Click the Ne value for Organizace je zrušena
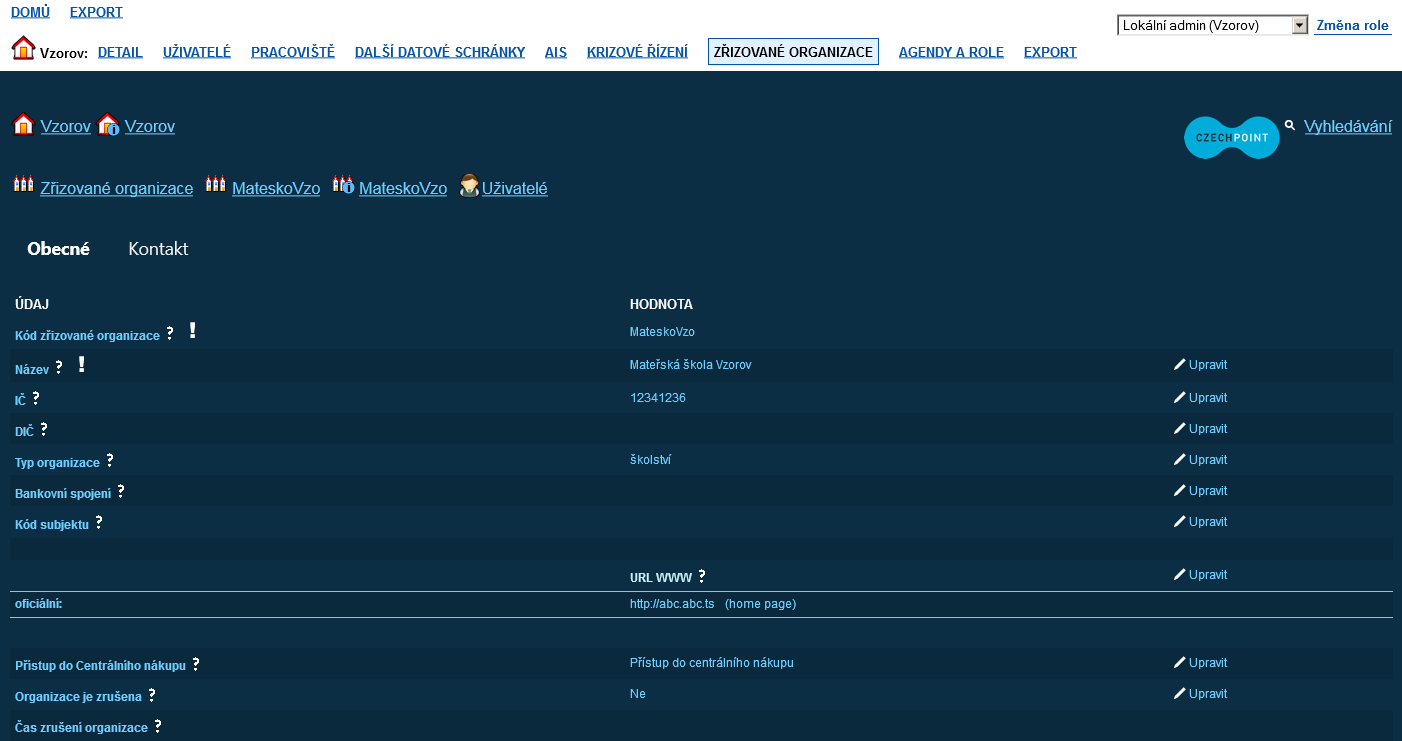1402x741 pixels. (x=638, y=694)
